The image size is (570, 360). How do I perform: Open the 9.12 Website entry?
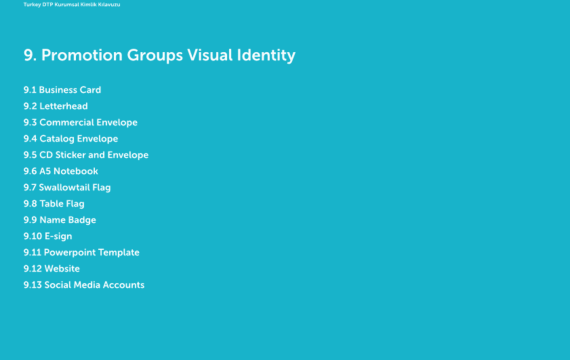(x=52, y=269)
